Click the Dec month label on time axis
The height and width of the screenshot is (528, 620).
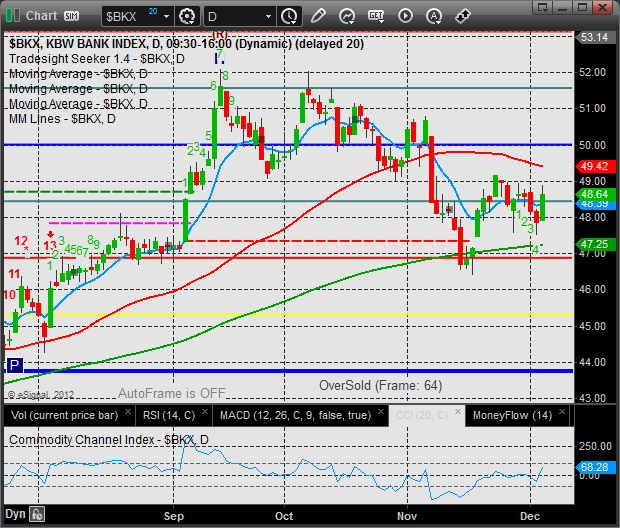(x=530, y=516)
